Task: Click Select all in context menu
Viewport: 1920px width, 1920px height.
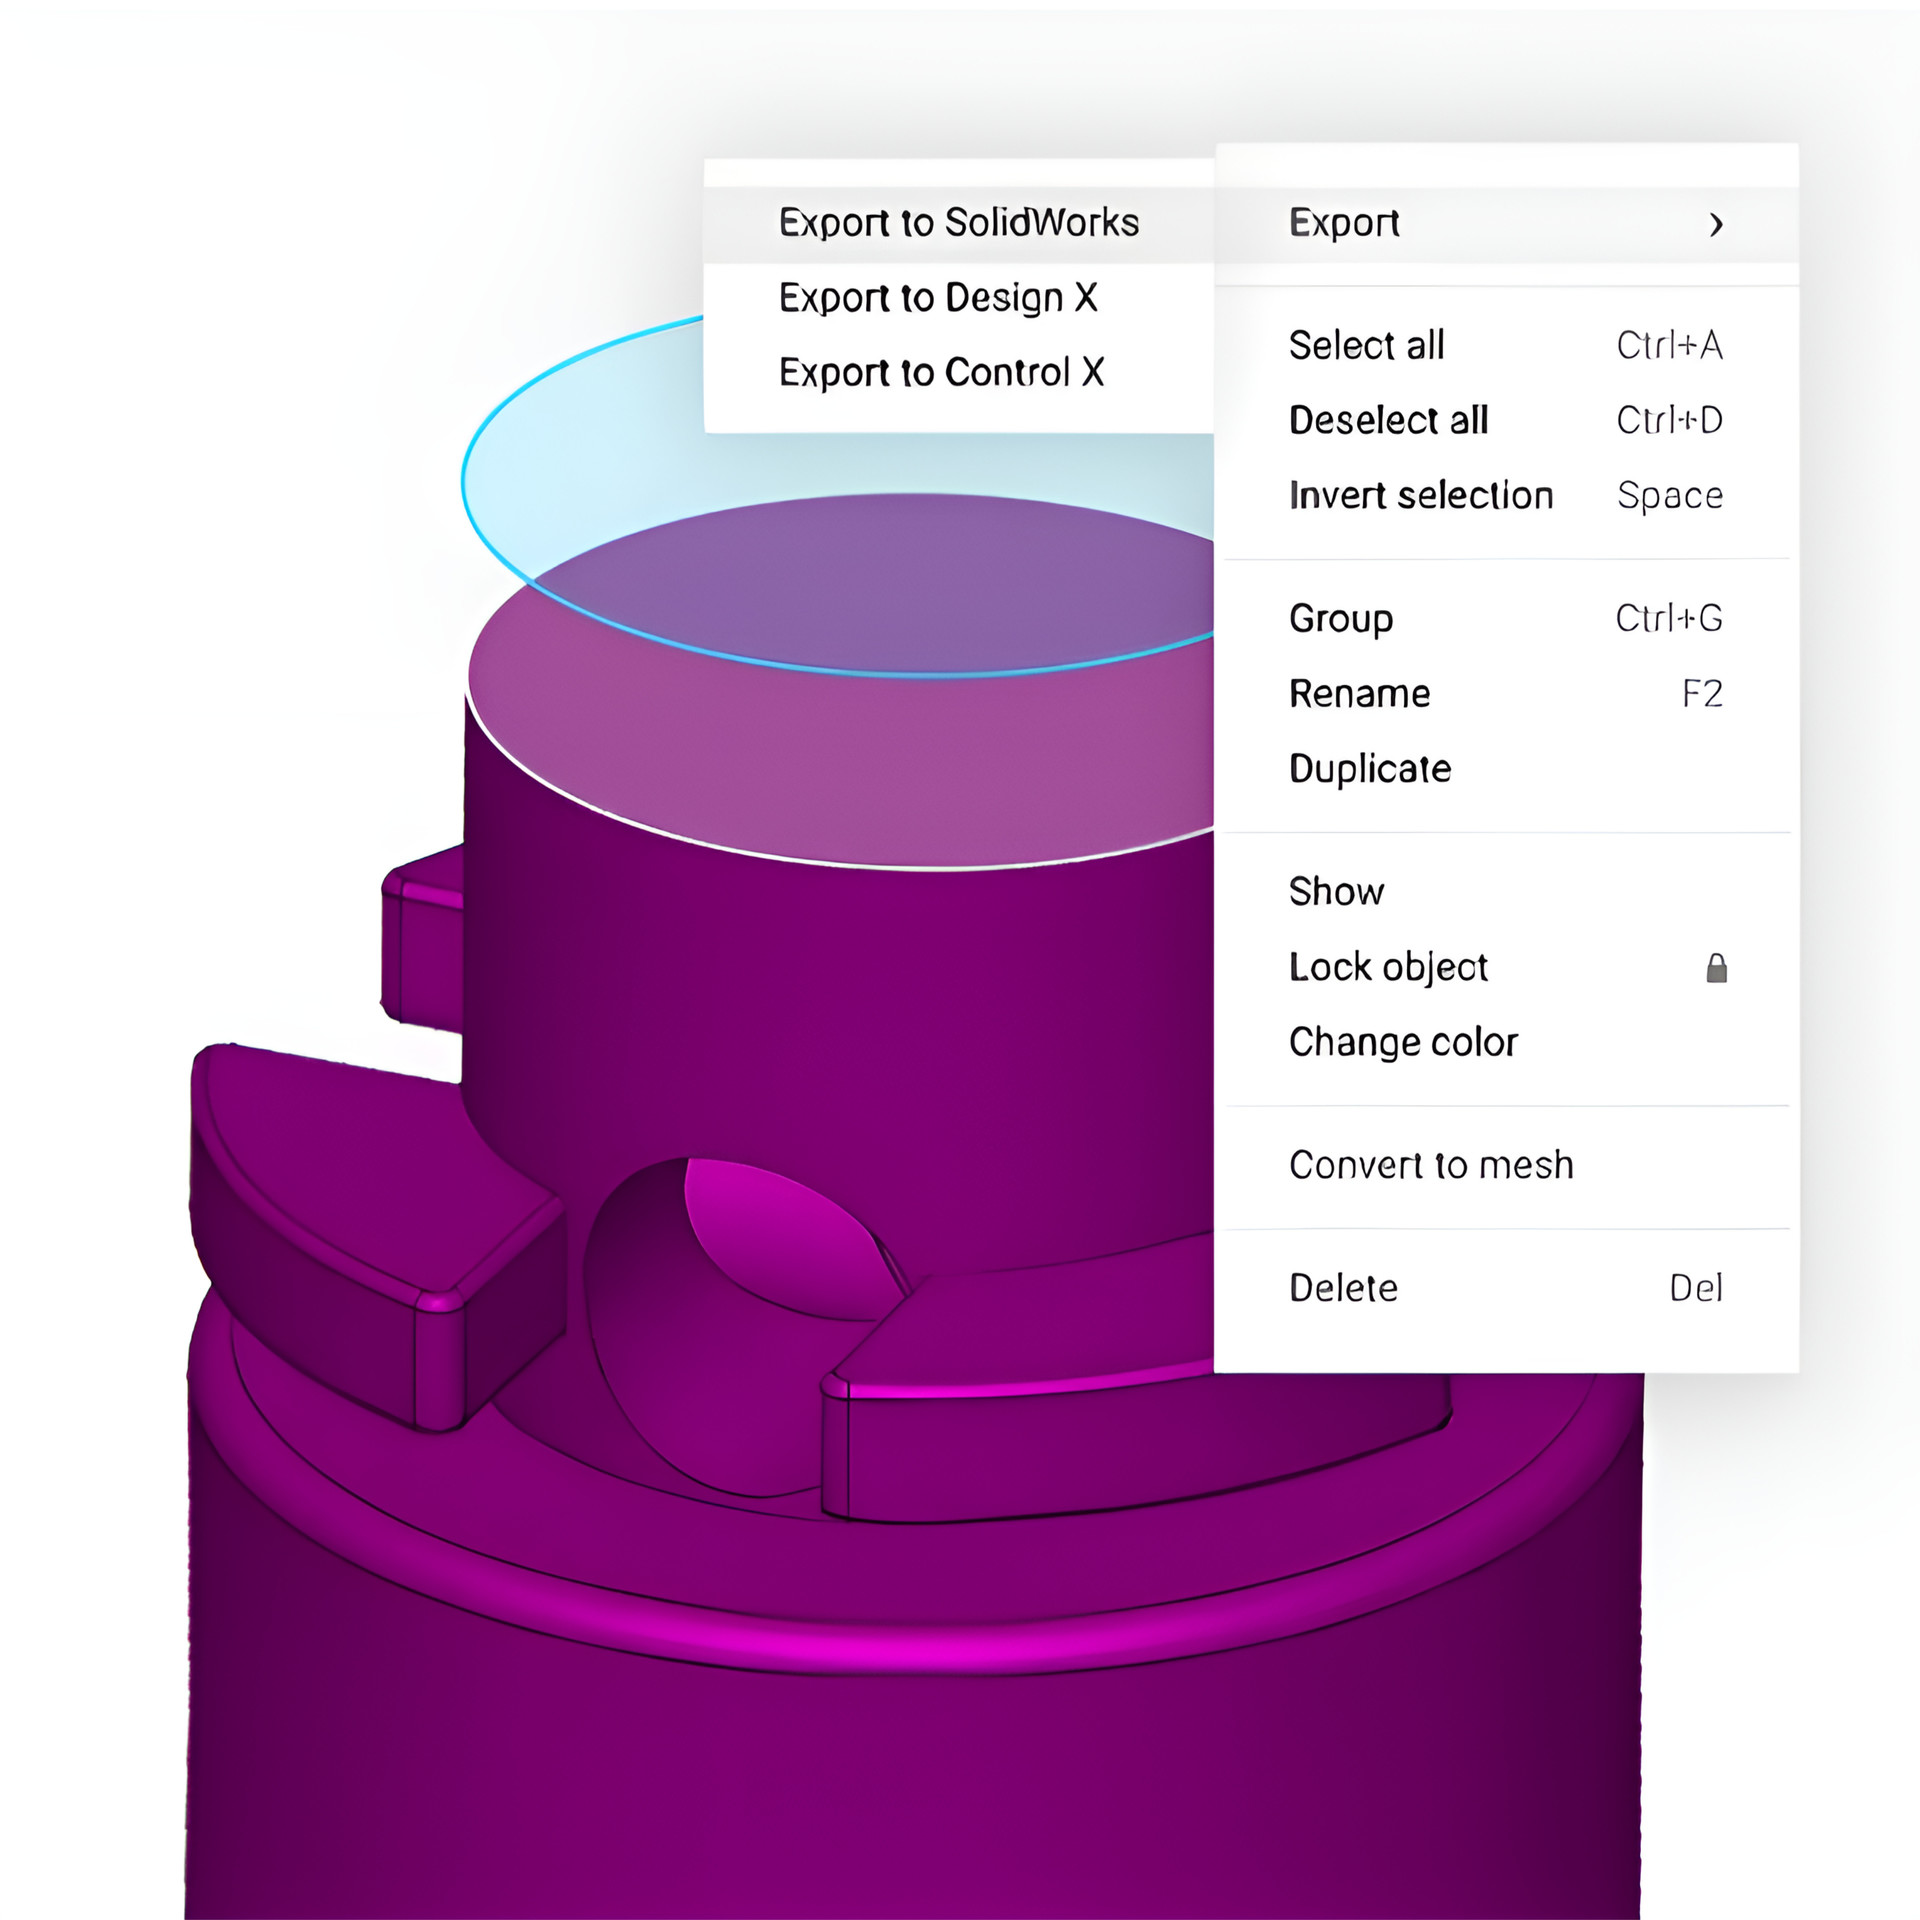Action: tap(1366, 346)
